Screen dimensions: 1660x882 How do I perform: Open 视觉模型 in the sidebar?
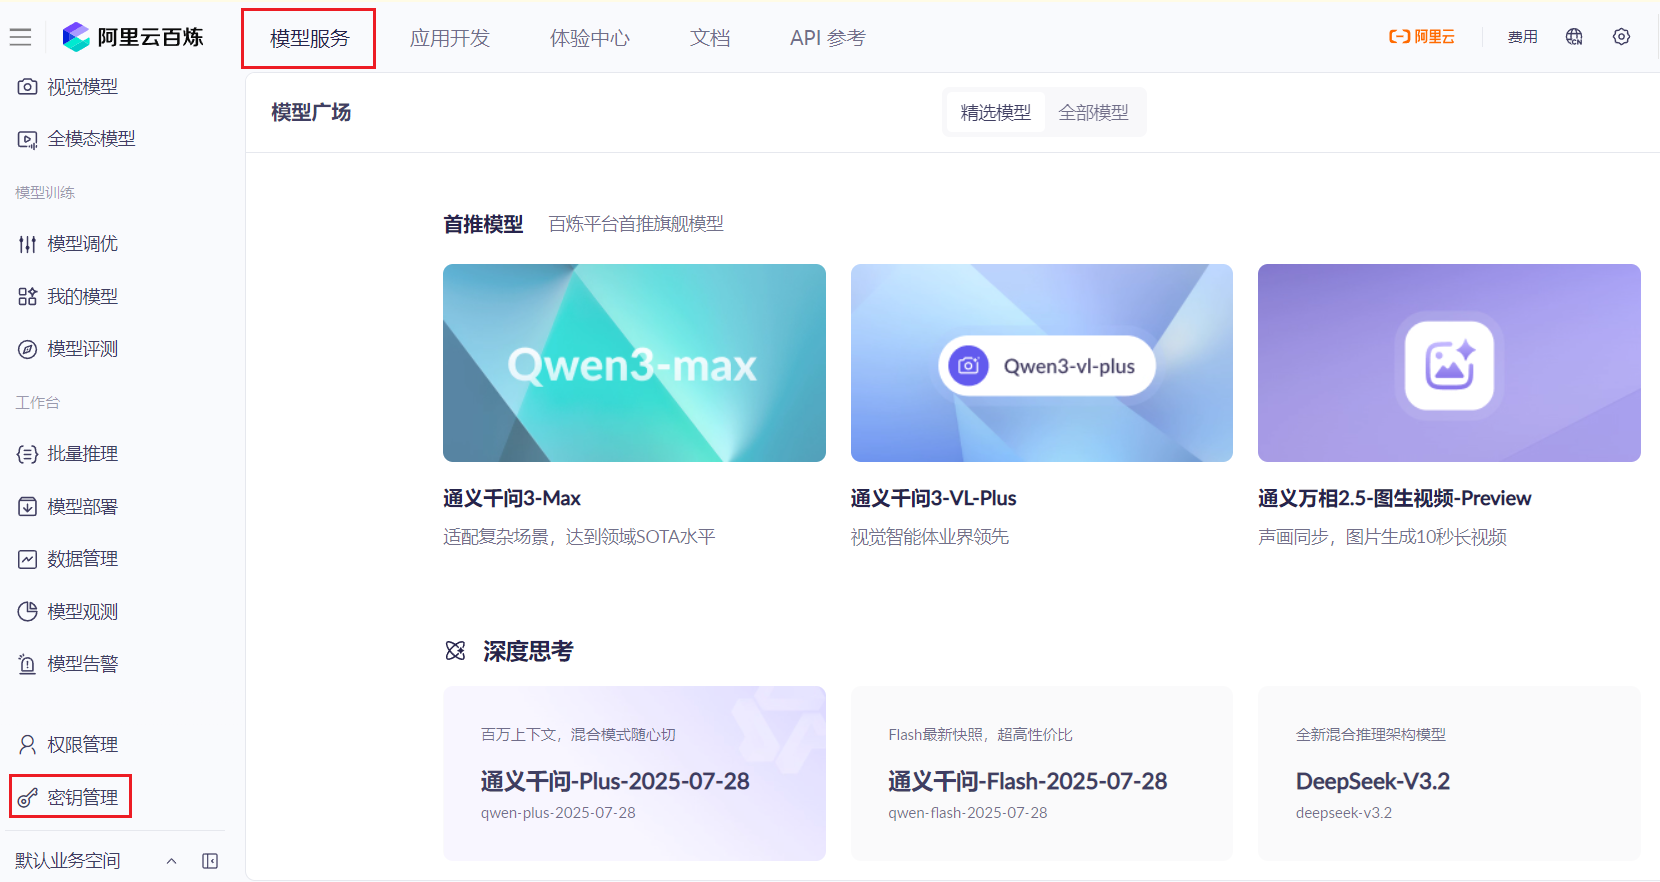pos(83,87)
